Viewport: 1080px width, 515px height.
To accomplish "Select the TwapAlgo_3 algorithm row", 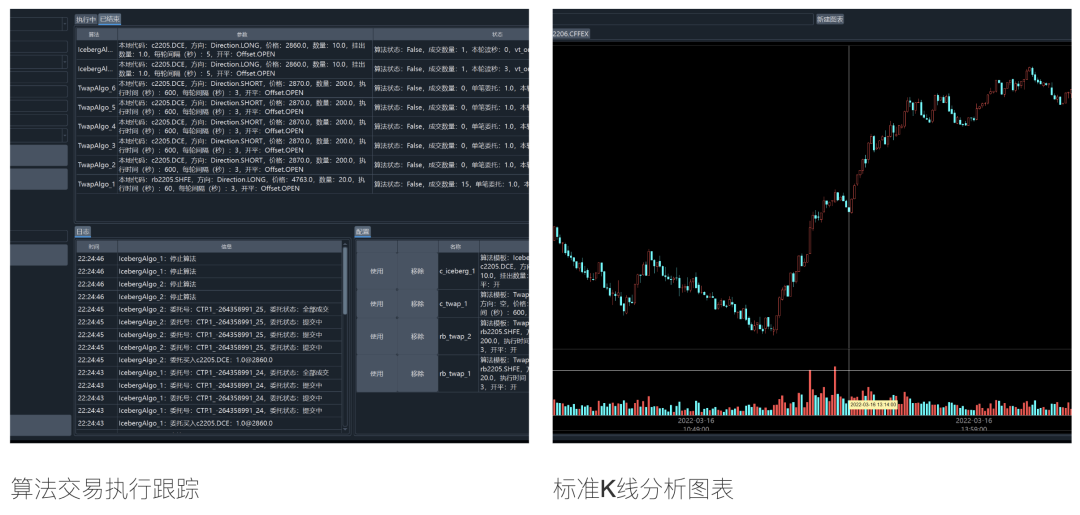I will 302,145.
